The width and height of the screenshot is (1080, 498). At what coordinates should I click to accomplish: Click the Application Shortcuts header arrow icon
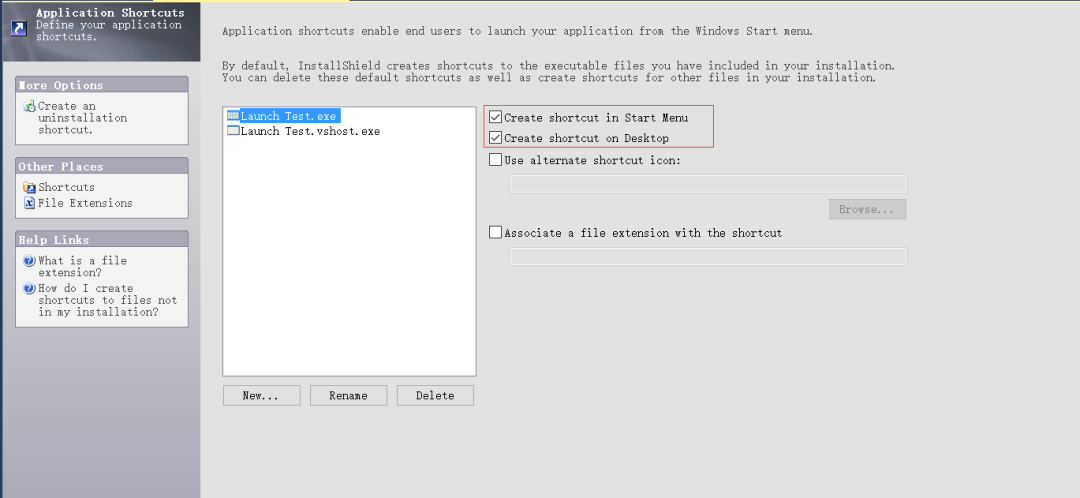point(18,27)
